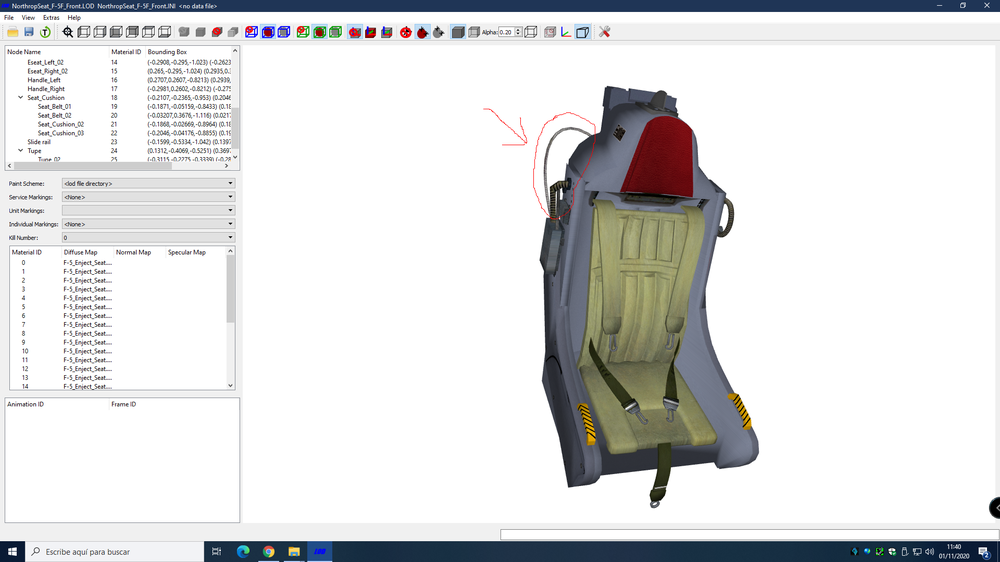Click the axis indicator icon in toolbar
Viewport: 1000px width, 562px height.
point(566,32)
